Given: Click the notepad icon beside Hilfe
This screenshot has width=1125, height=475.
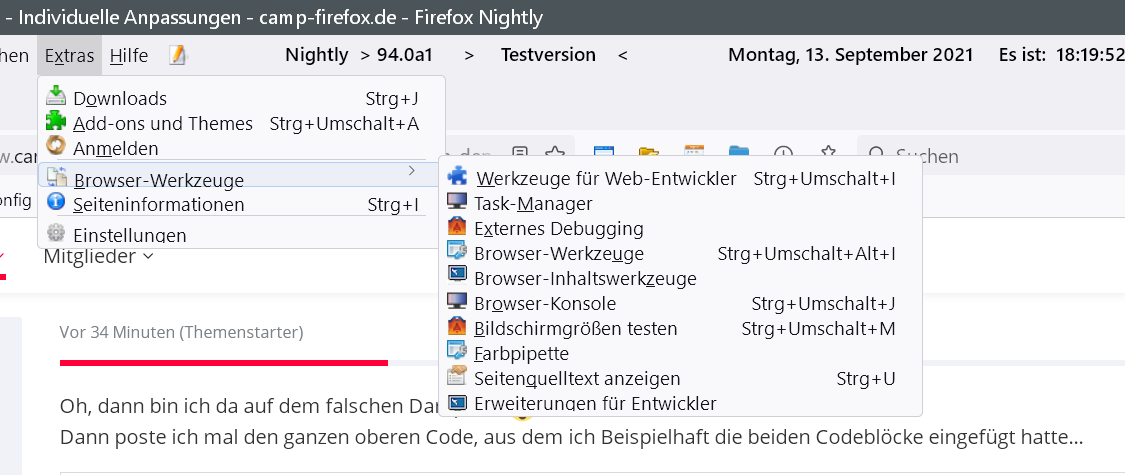Looking at the screenshot, I should [x=178, y=55].
